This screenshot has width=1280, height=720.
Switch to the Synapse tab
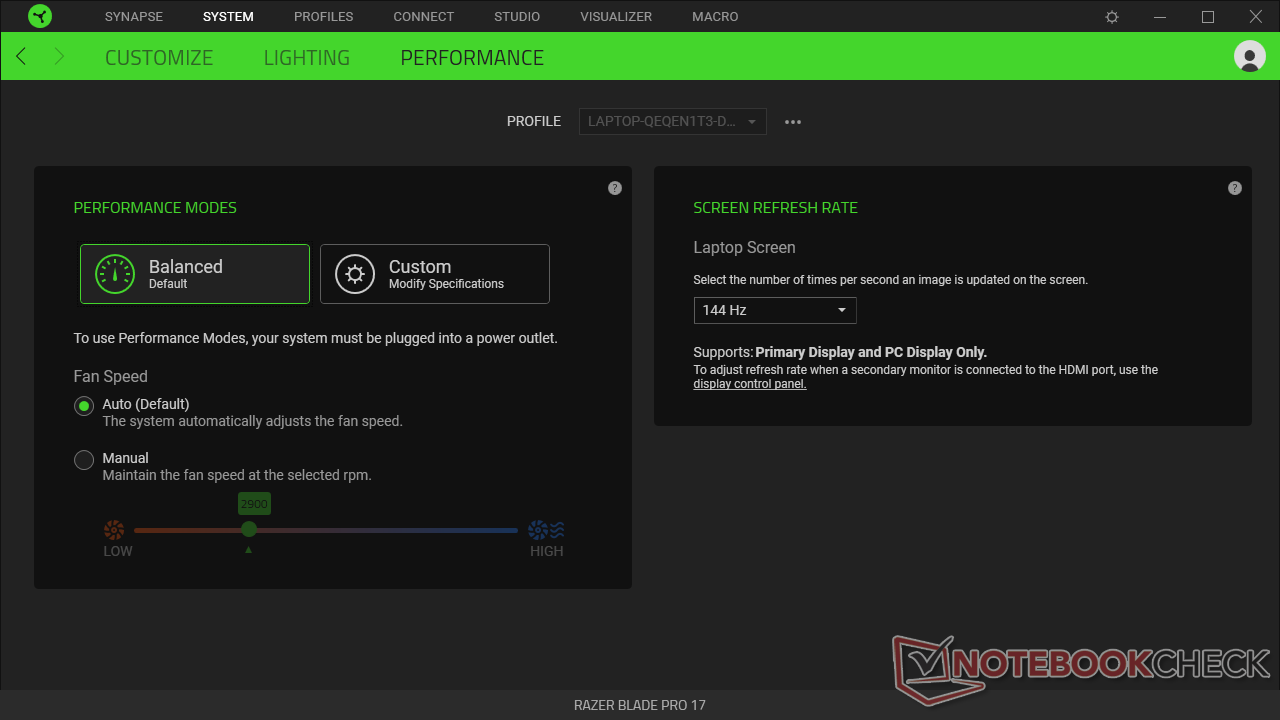pyautogui.click(x=134, y=17)
